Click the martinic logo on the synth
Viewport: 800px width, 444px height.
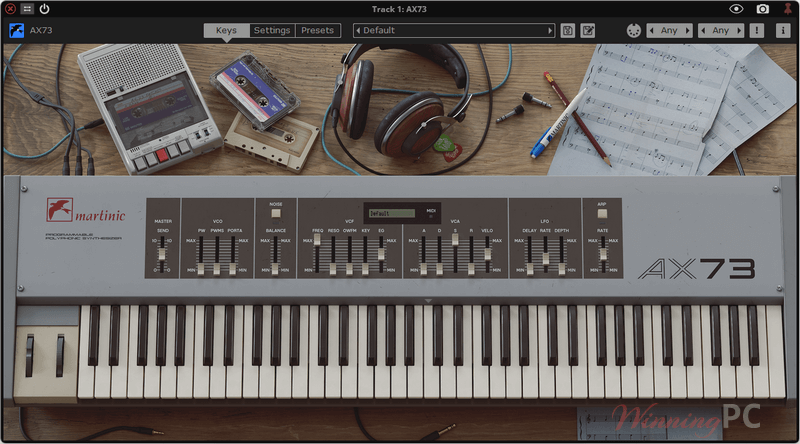pyautogui.click(x=85, y=210)
